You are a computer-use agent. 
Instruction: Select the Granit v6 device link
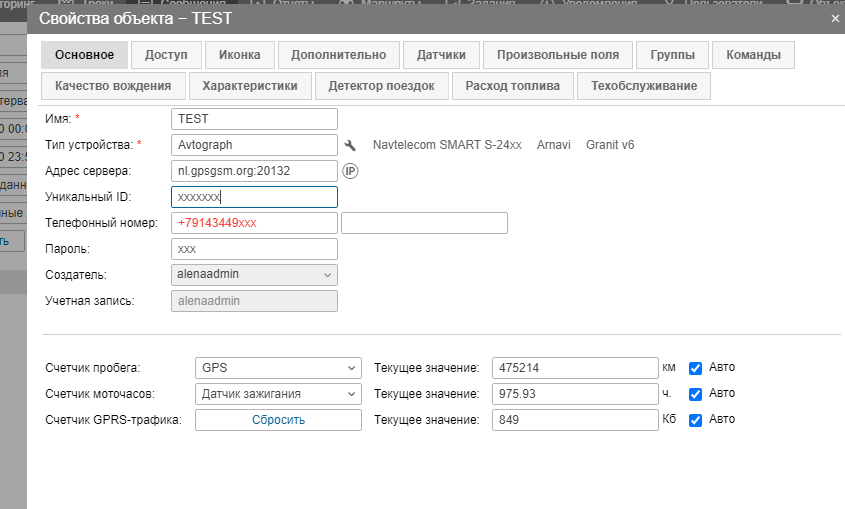[x=610, y=145]
